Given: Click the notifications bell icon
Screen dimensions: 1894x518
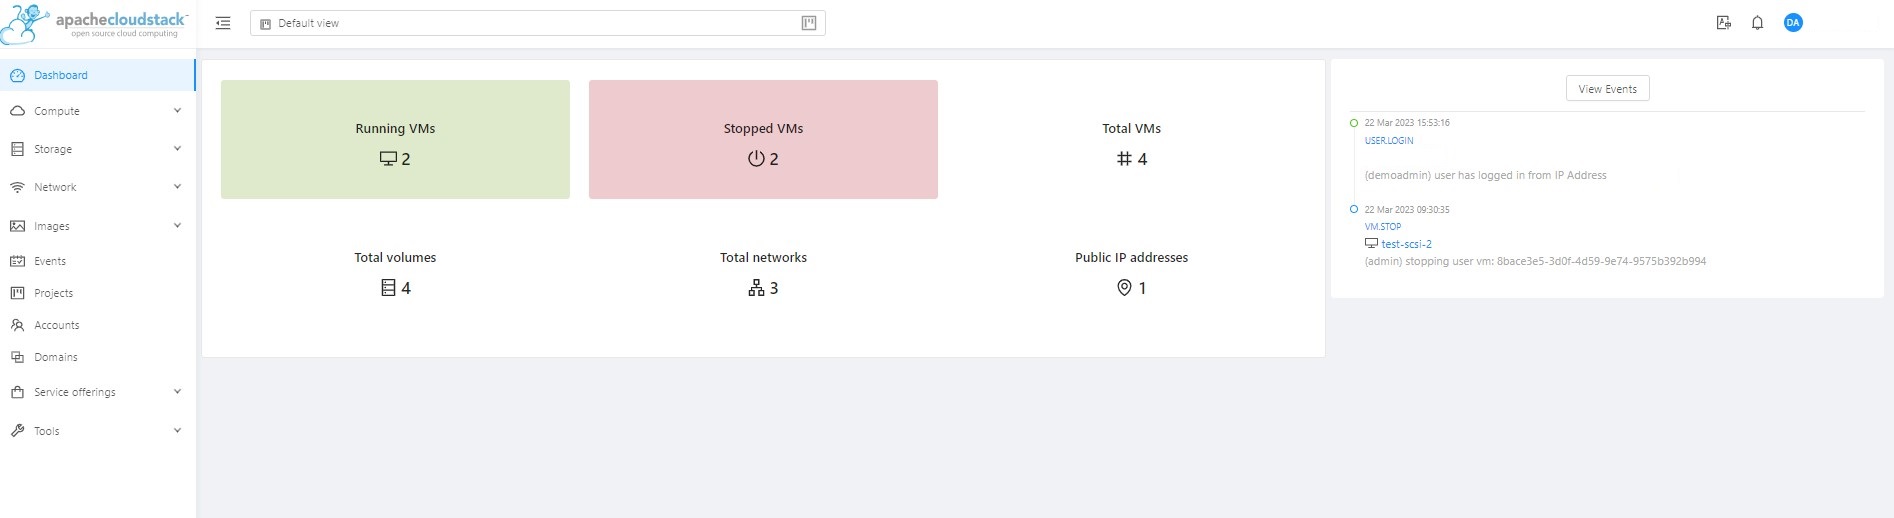Looking at the screenshot, I should [x=1757, y=23].
